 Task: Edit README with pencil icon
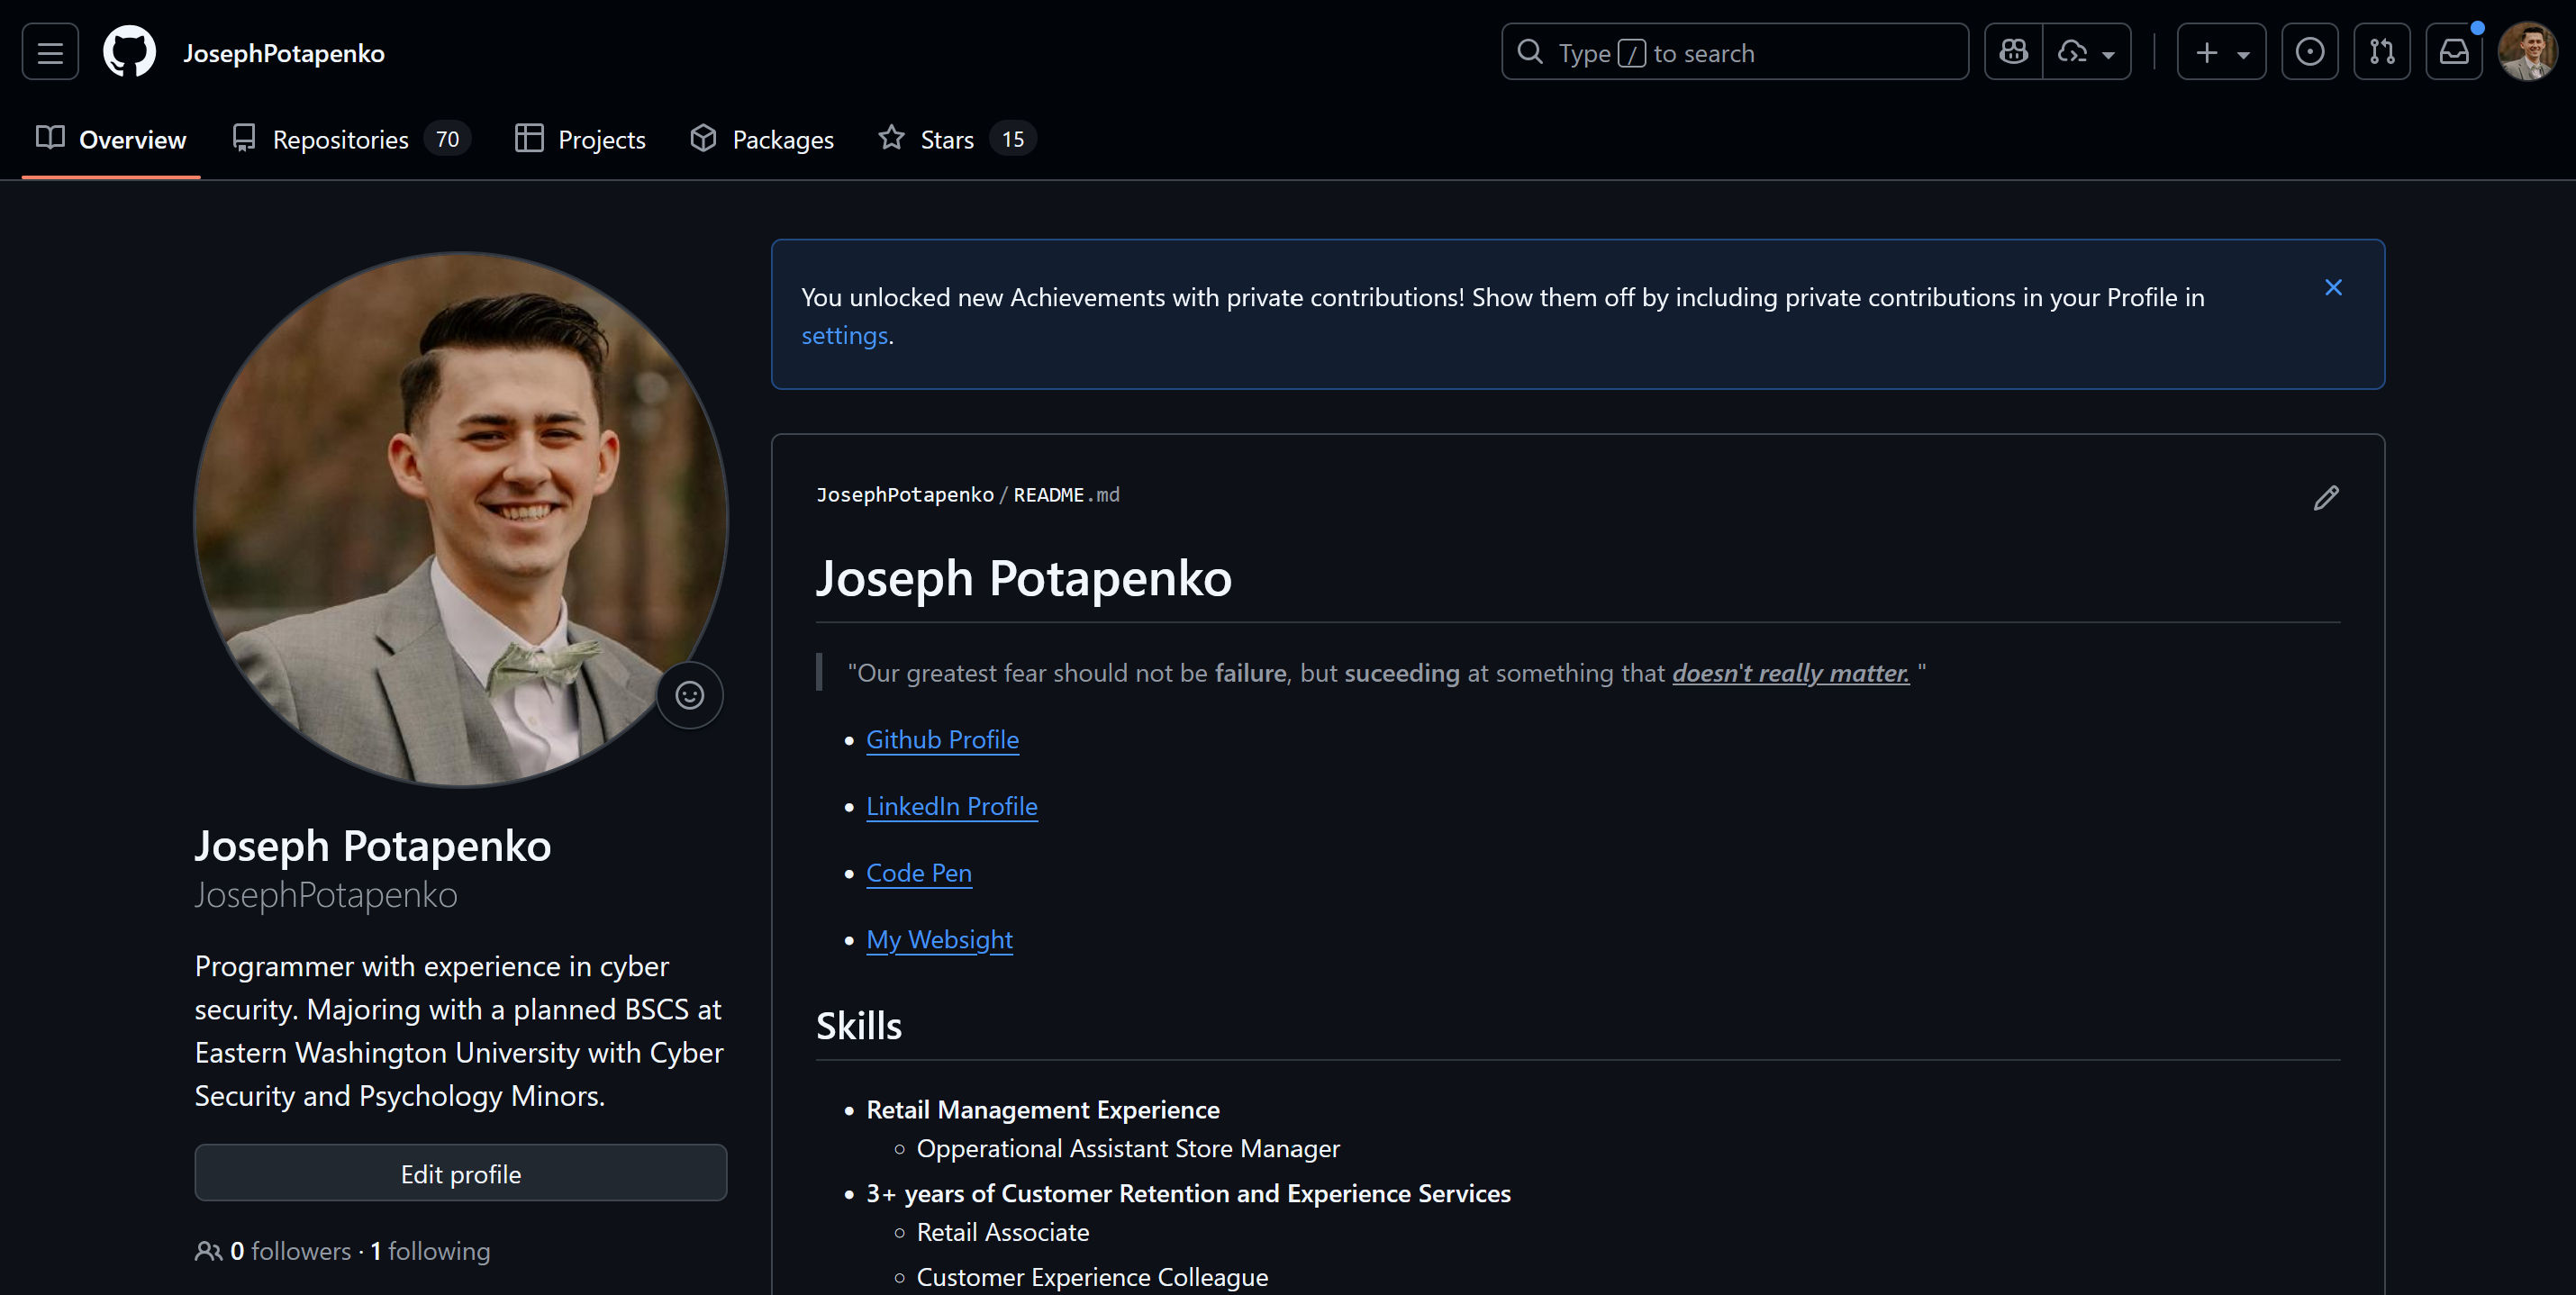point(2325,498)
